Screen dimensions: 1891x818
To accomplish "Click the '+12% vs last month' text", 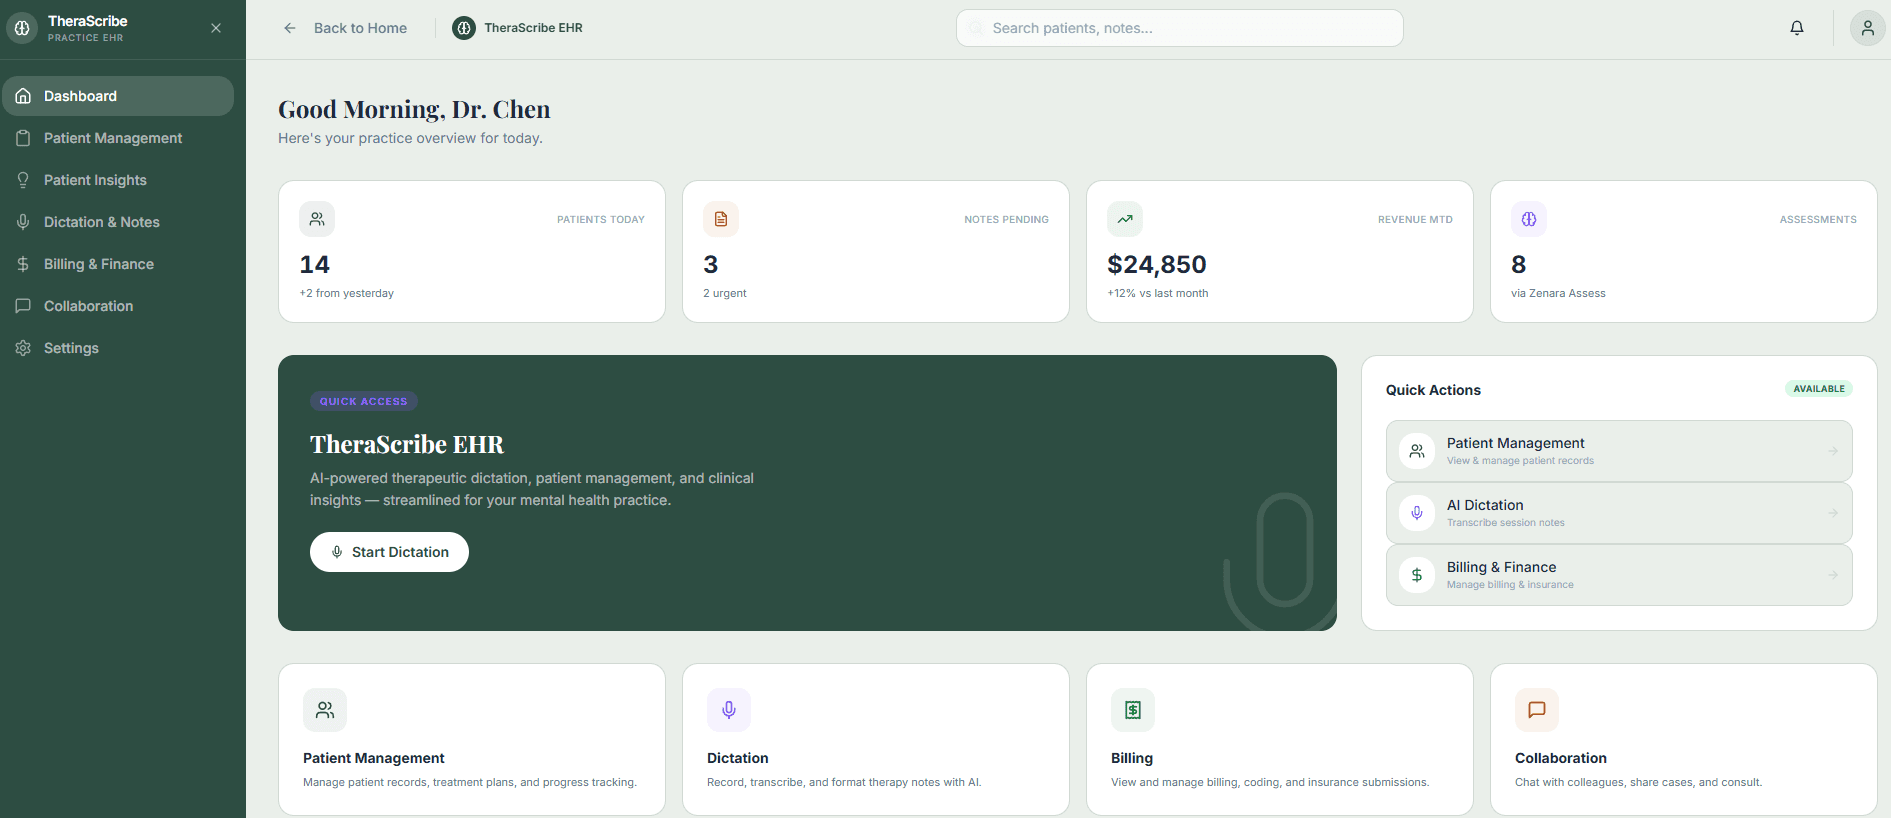I will (x=1158, y=293).
